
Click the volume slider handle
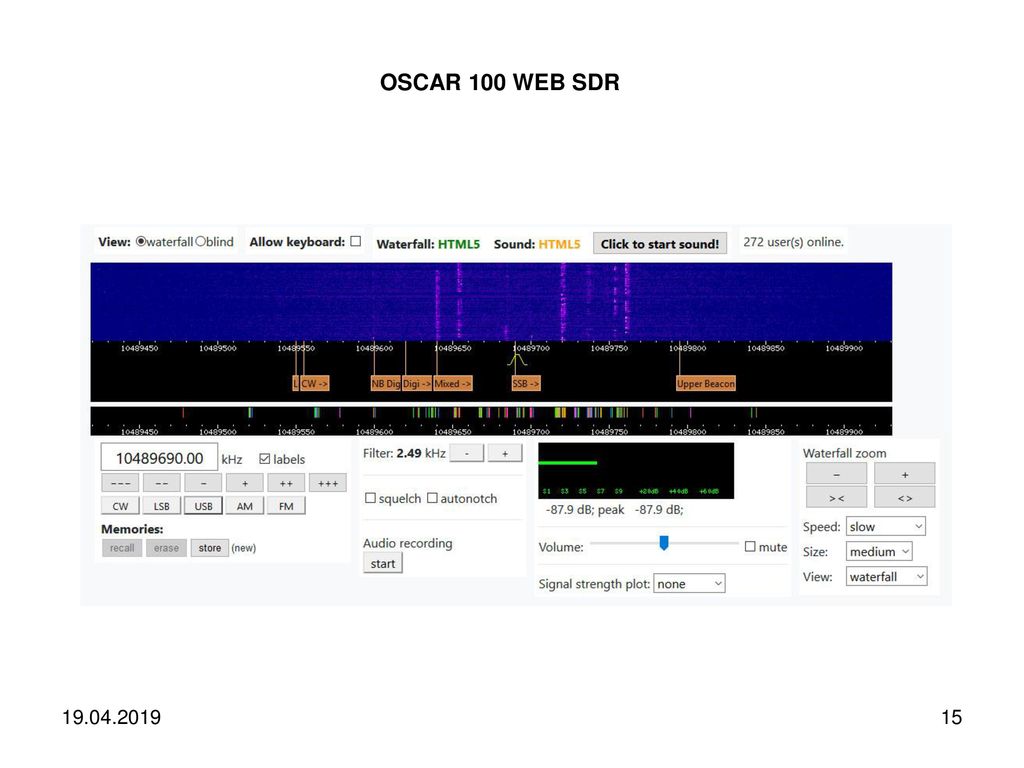coord(664,543)
